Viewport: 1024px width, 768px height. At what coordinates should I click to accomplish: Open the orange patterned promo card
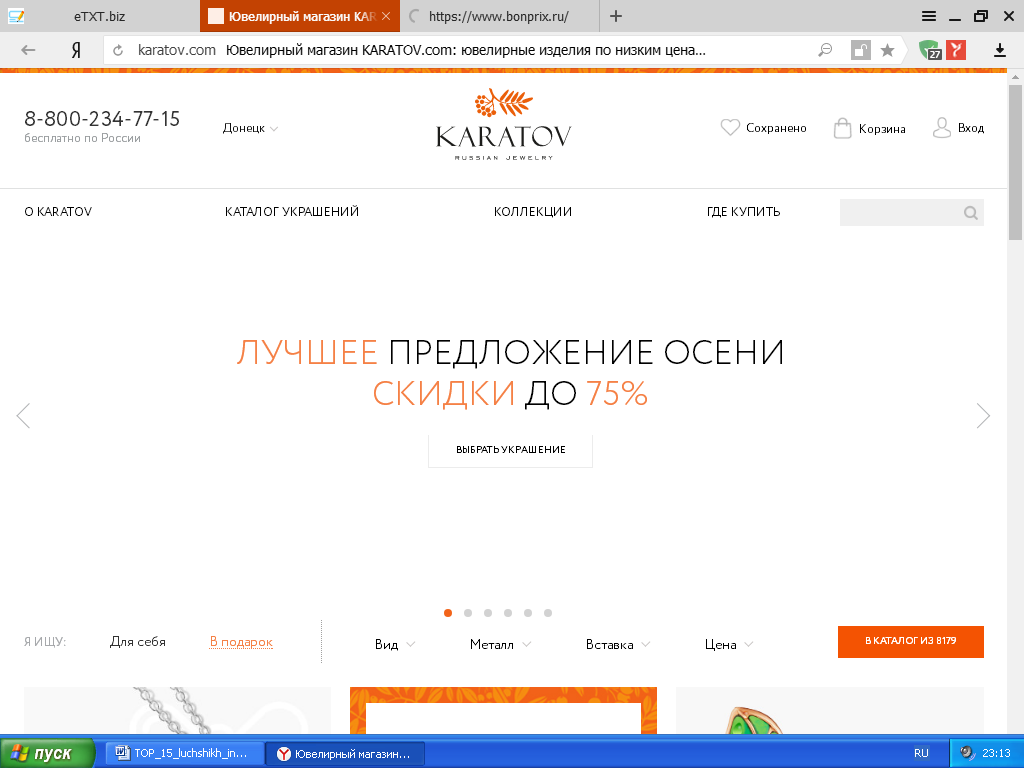[x=503, y=710]
